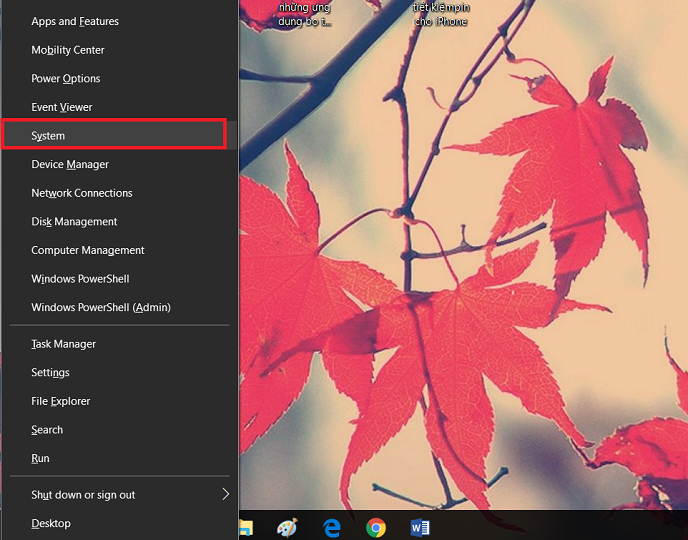
Task: Launch Microsoft Edge from the taskbar
Action: point(331,527)
